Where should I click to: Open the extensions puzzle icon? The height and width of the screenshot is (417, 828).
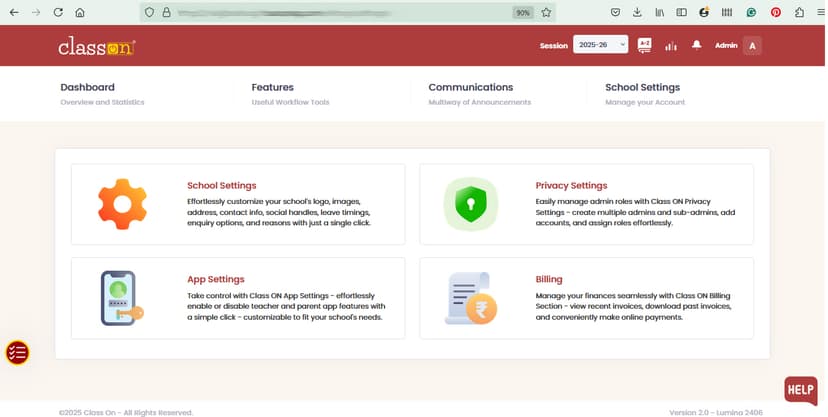point(799,12)
